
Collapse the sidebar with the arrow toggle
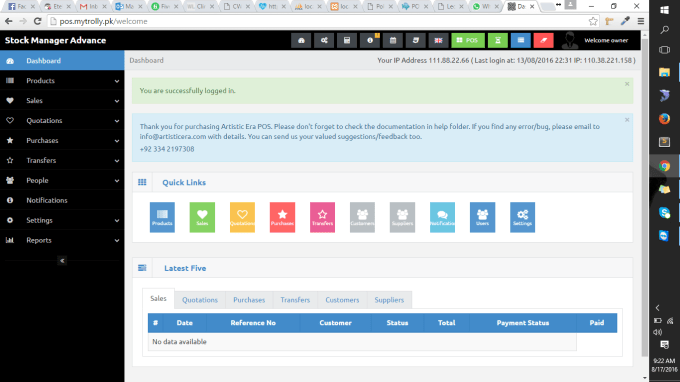tap(62, 261)
